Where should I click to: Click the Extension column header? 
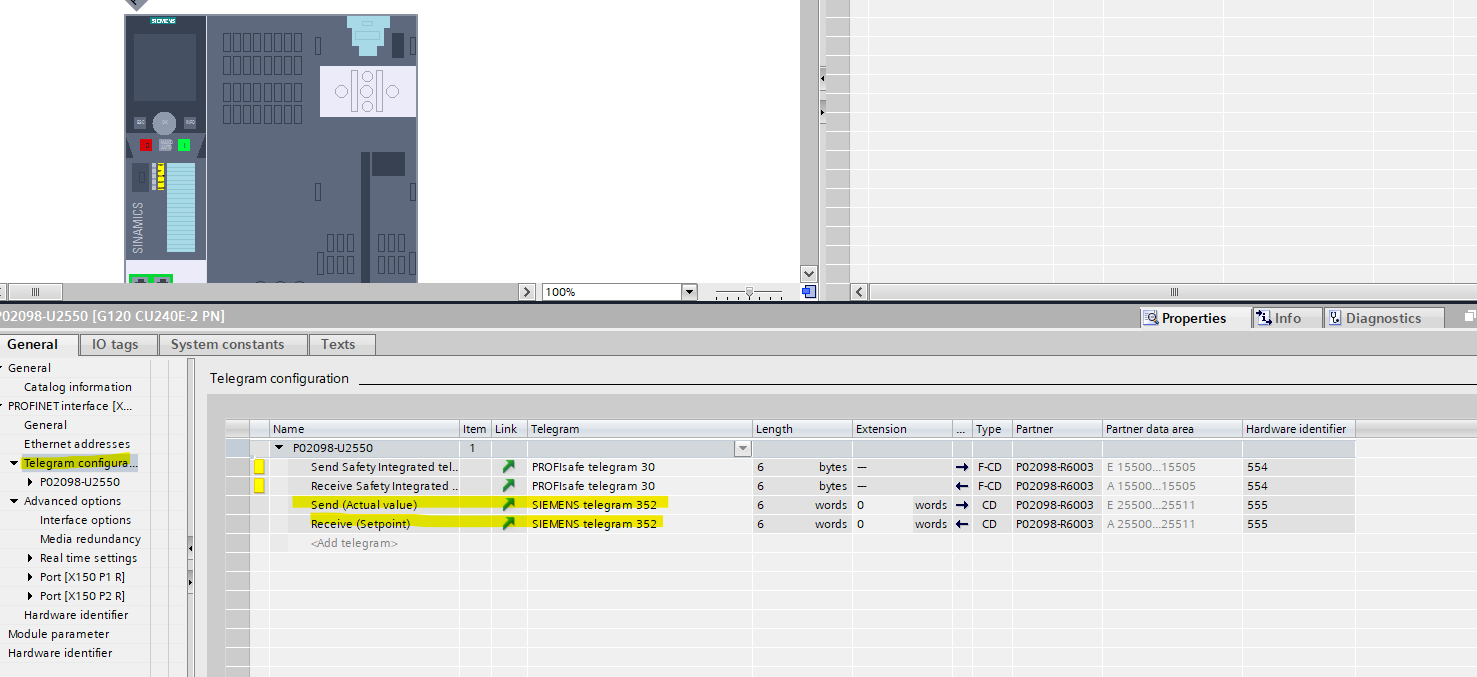[901, 429]
